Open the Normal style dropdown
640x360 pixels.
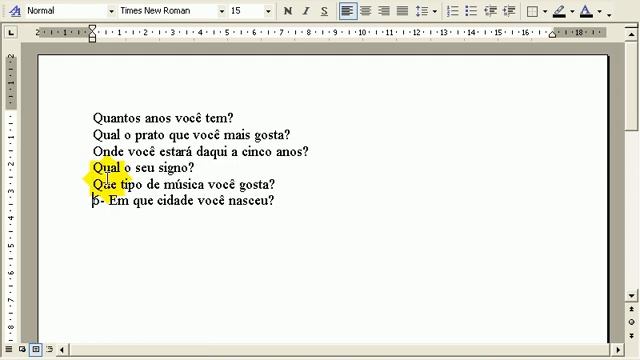111,11
